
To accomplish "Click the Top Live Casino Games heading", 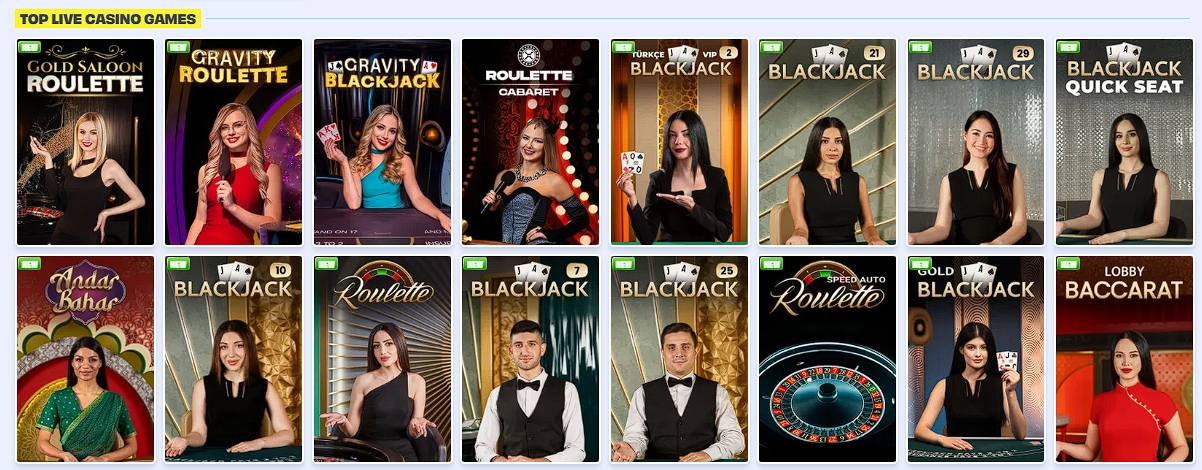I will [106, 18].
